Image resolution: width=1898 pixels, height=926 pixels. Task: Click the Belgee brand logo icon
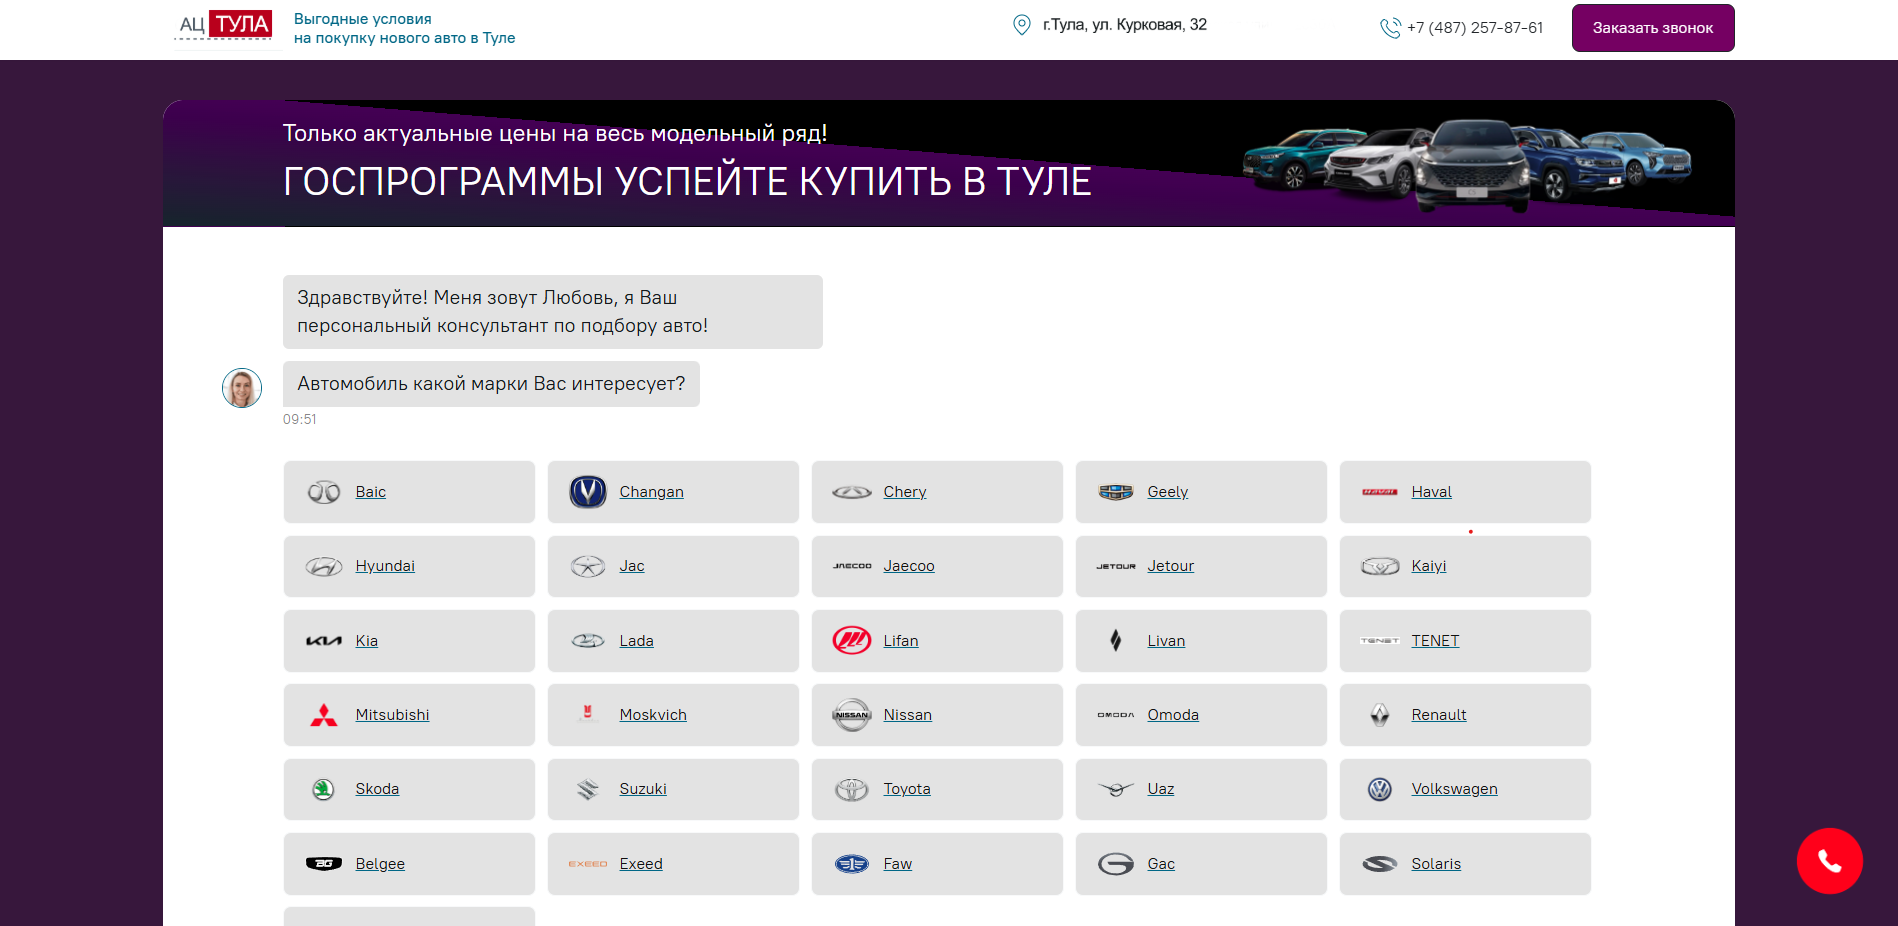[324, 864]
